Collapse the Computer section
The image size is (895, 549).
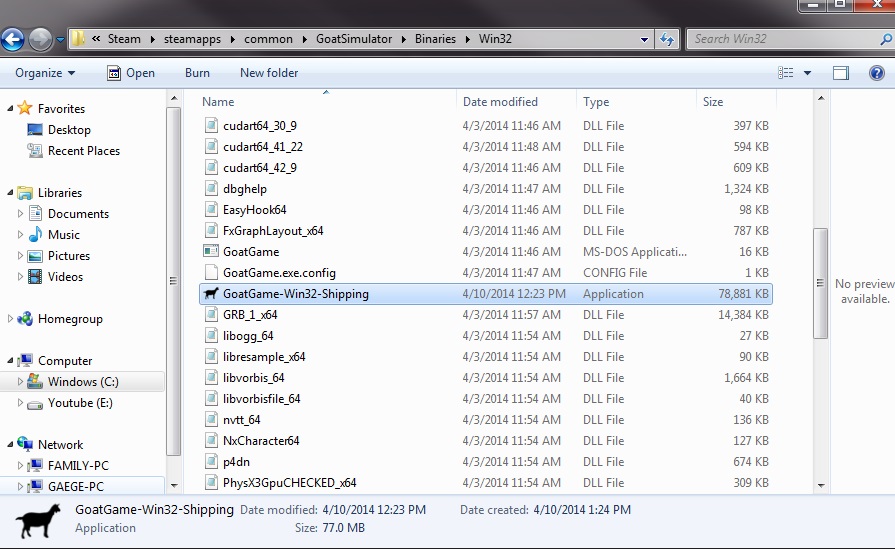tap(10, 361)
